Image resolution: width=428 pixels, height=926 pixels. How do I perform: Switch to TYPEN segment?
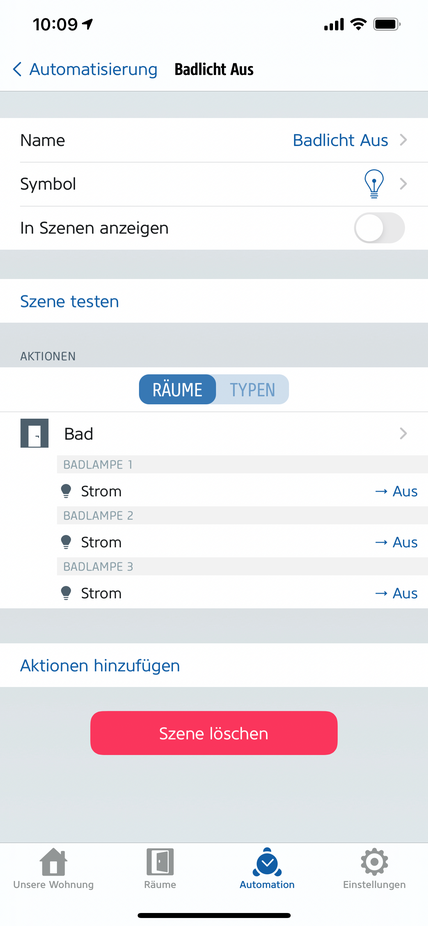click(x=253, y=390)
